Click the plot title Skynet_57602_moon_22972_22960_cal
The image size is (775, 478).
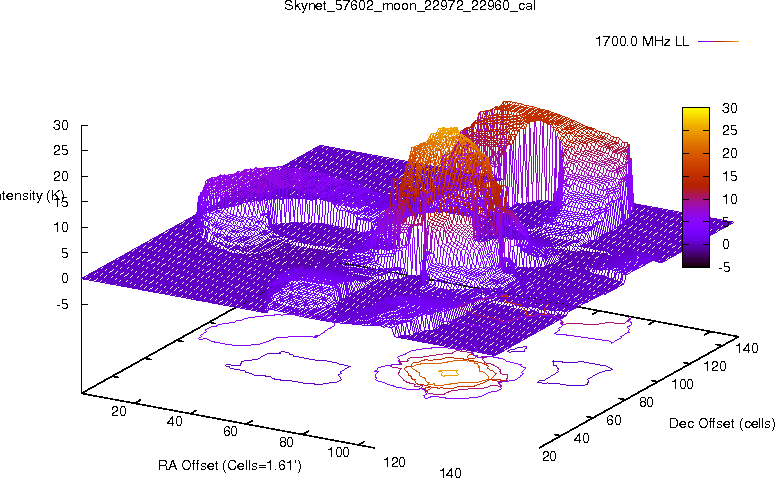click(410, 6)
